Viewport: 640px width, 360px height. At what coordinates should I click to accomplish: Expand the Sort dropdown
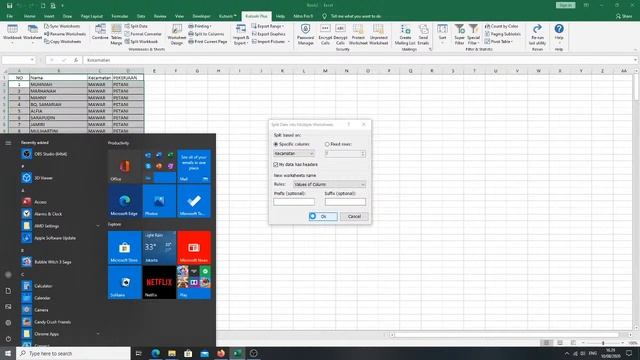442,33
